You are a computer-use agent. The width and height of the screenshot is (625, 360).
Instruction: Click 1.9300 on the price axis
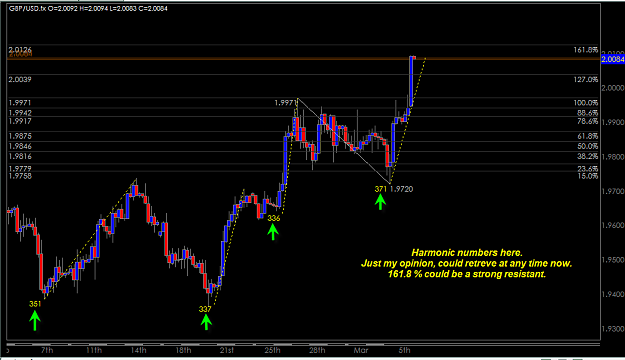point(613,329)
